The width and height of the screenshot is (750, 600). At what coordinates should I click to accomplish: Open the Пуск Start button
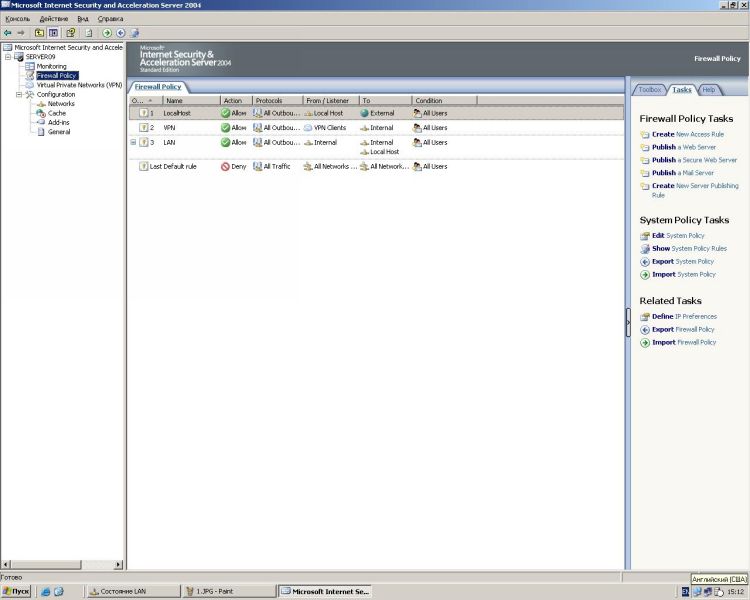[16, 592]
